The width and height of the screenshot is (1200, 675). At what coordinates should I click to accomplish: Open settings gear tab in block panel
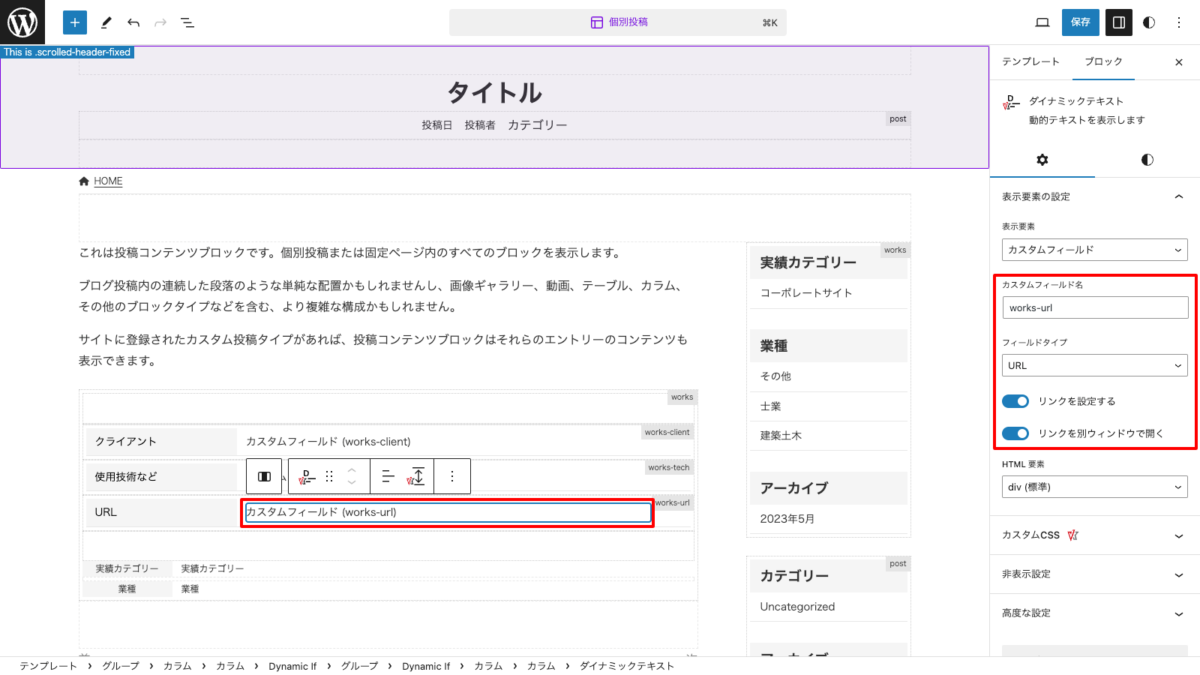coord(1042,159)
